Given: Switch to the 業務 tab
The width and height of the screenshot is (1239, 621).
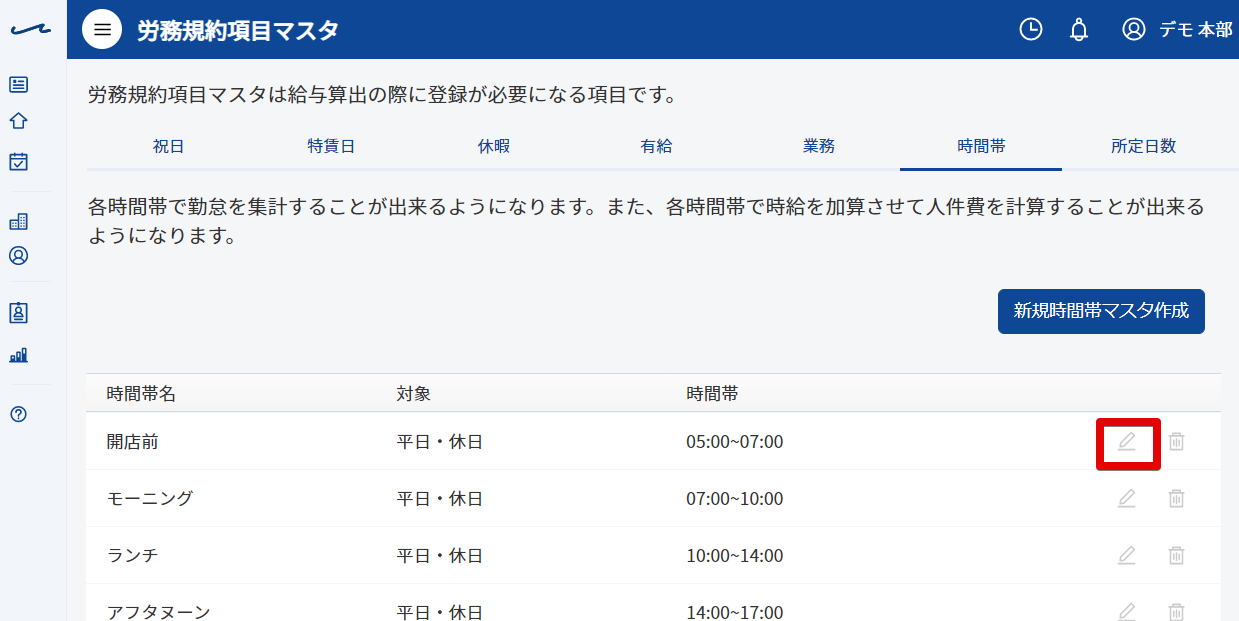Looking at the screenshot, I should coord(819,146).
